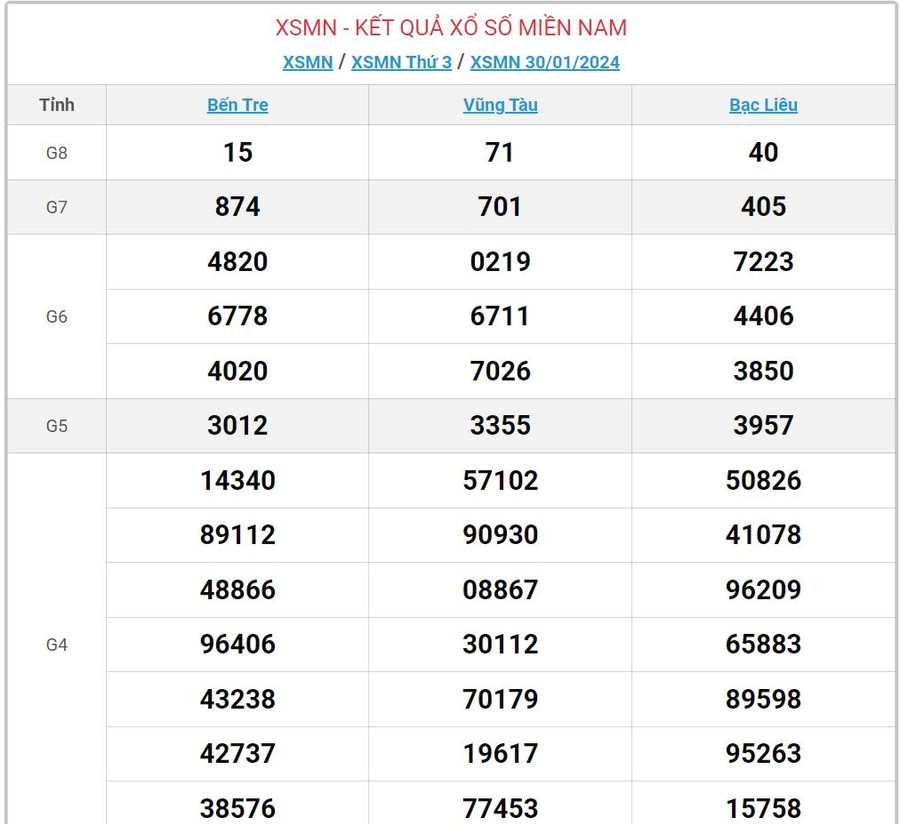
Task: Click the Bạc Liêu G4 result 65883
Action: (763, 645)
